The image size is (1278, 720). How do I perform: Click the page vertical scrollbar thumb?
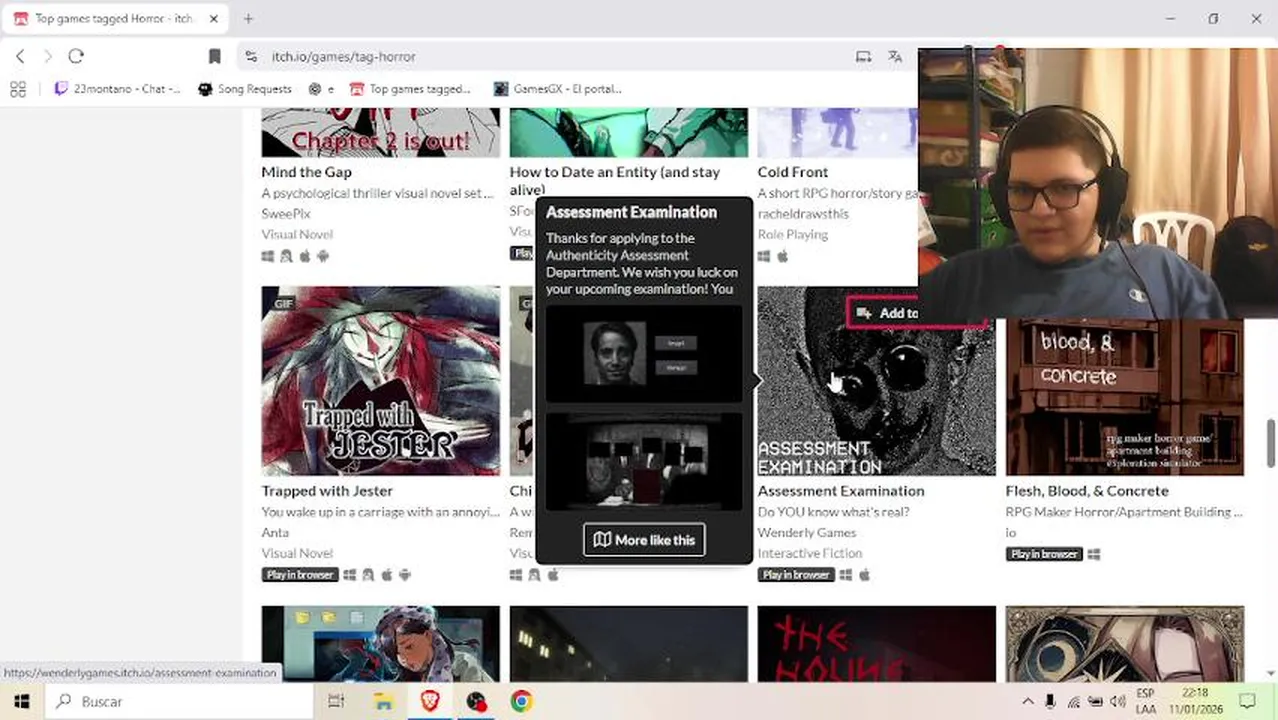(1271, 443)
